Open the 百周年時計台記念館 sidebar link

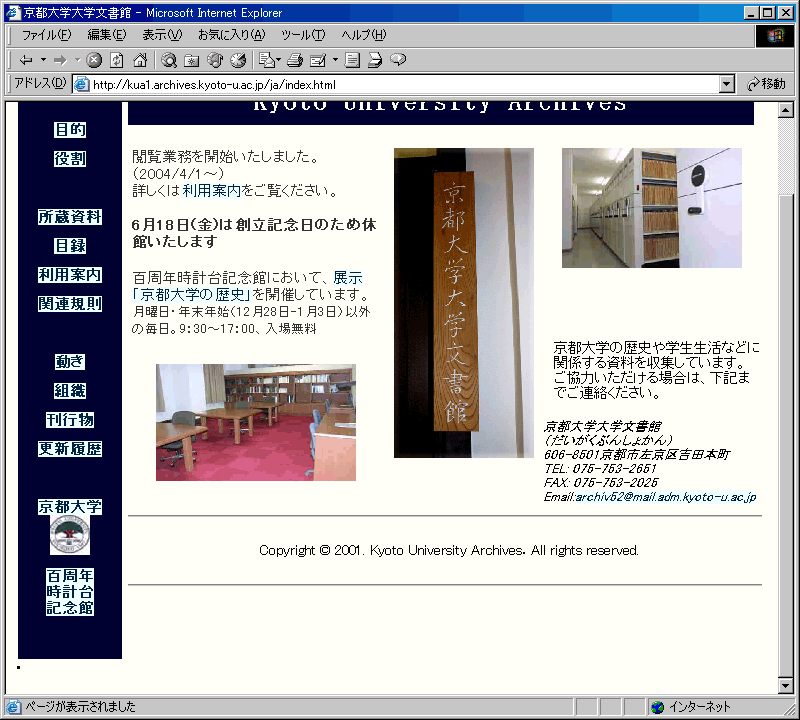pyautogui.click(x=70, y=592)
